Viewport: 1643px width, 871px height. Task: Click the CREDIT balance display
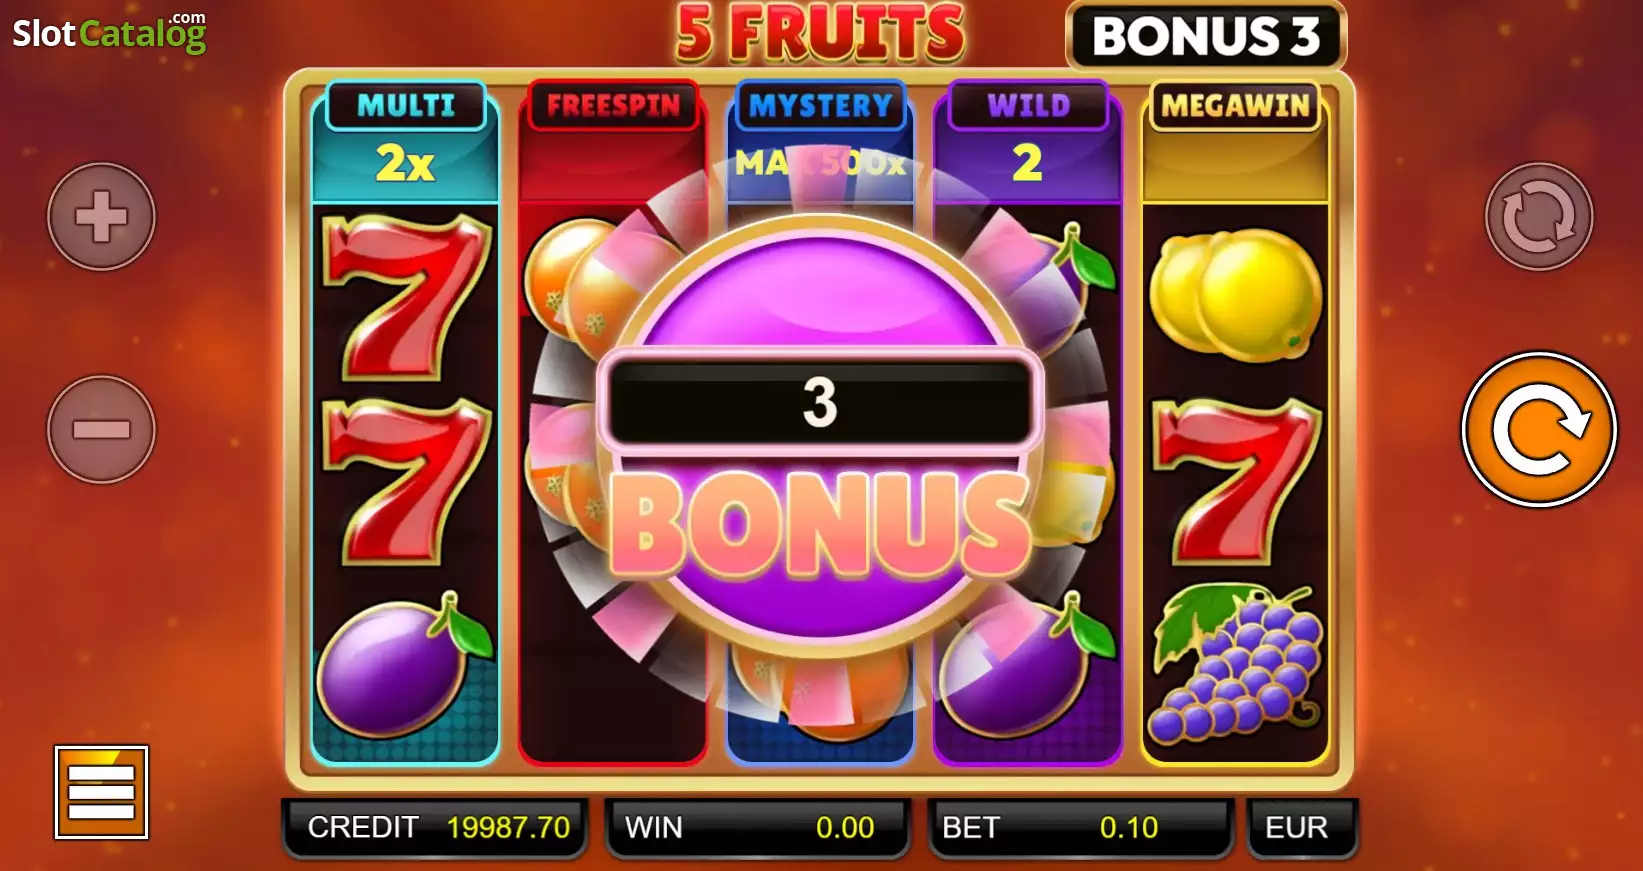[x=434, y=828]
